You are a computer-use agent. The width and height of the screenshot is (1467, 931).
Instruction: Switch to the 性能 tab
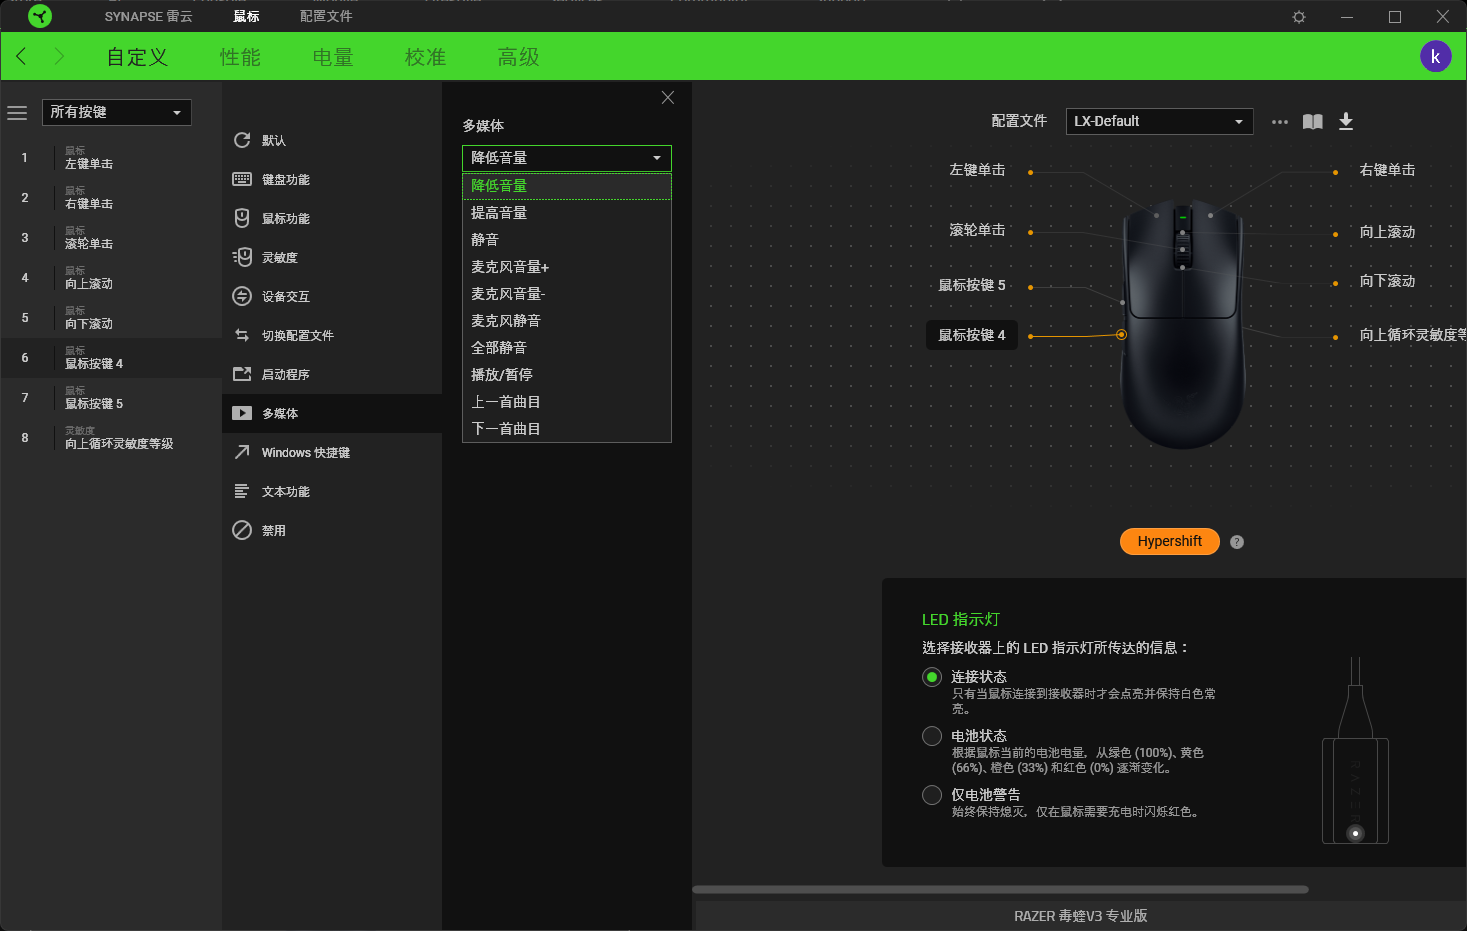point(240,57)
